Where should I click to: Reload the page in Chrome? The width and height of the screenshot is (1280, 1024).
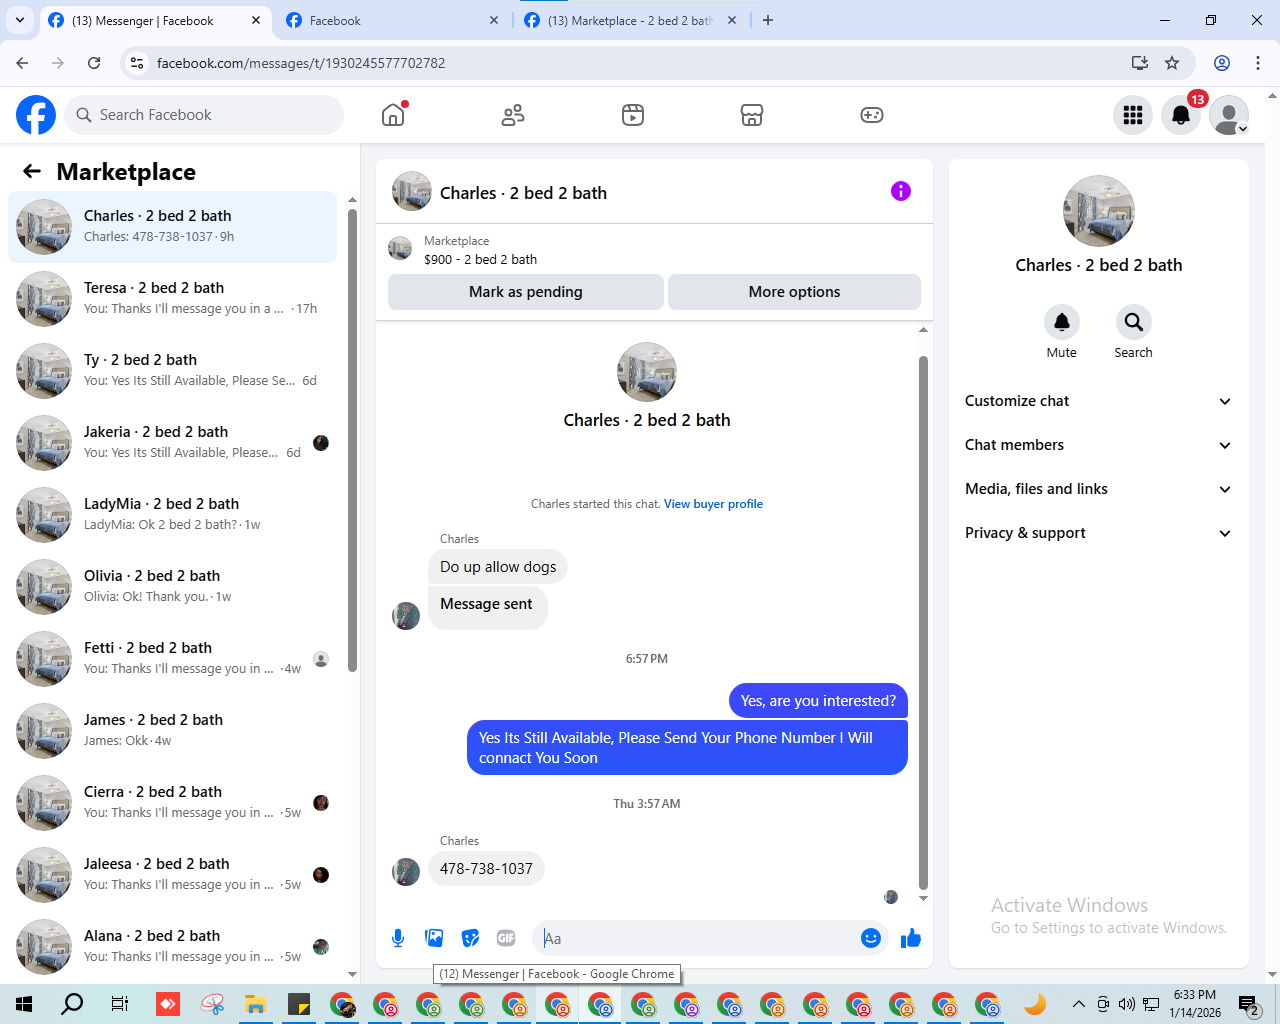pyautogui.click(x=94, y=63)
